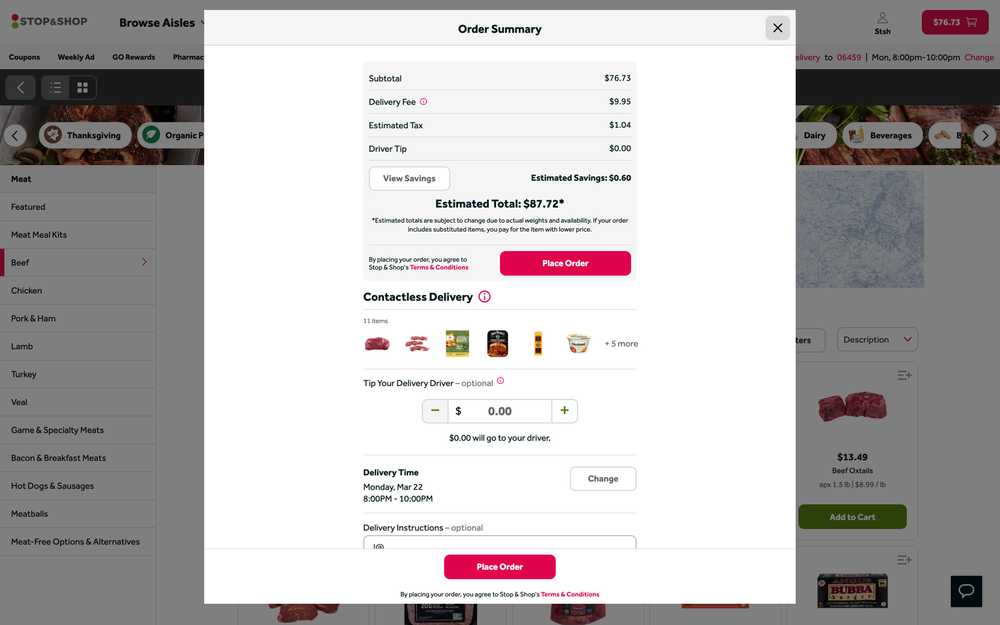Select Chicken in the meat sidebar
1000x625 pixels.
tap(27, 291)
